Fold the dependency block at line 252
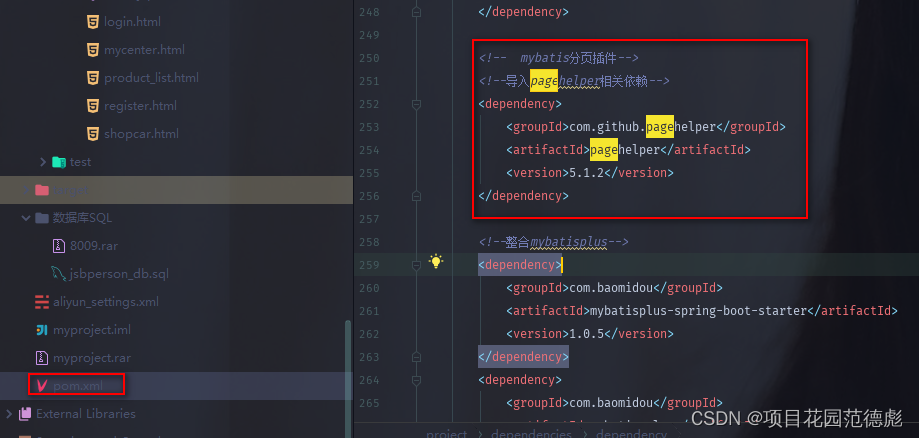This screenshot has width=919, height=438. (x=416, y=104)
